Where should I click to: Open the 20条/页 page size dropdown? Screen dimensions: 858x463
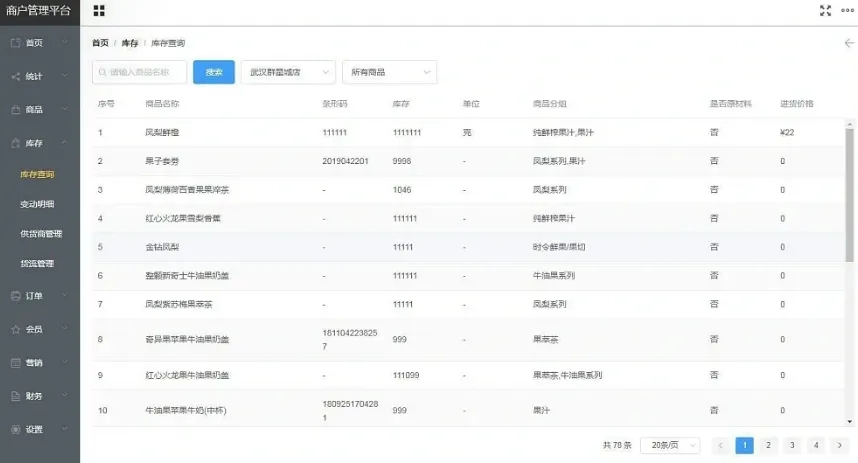(x=670, y=445)
